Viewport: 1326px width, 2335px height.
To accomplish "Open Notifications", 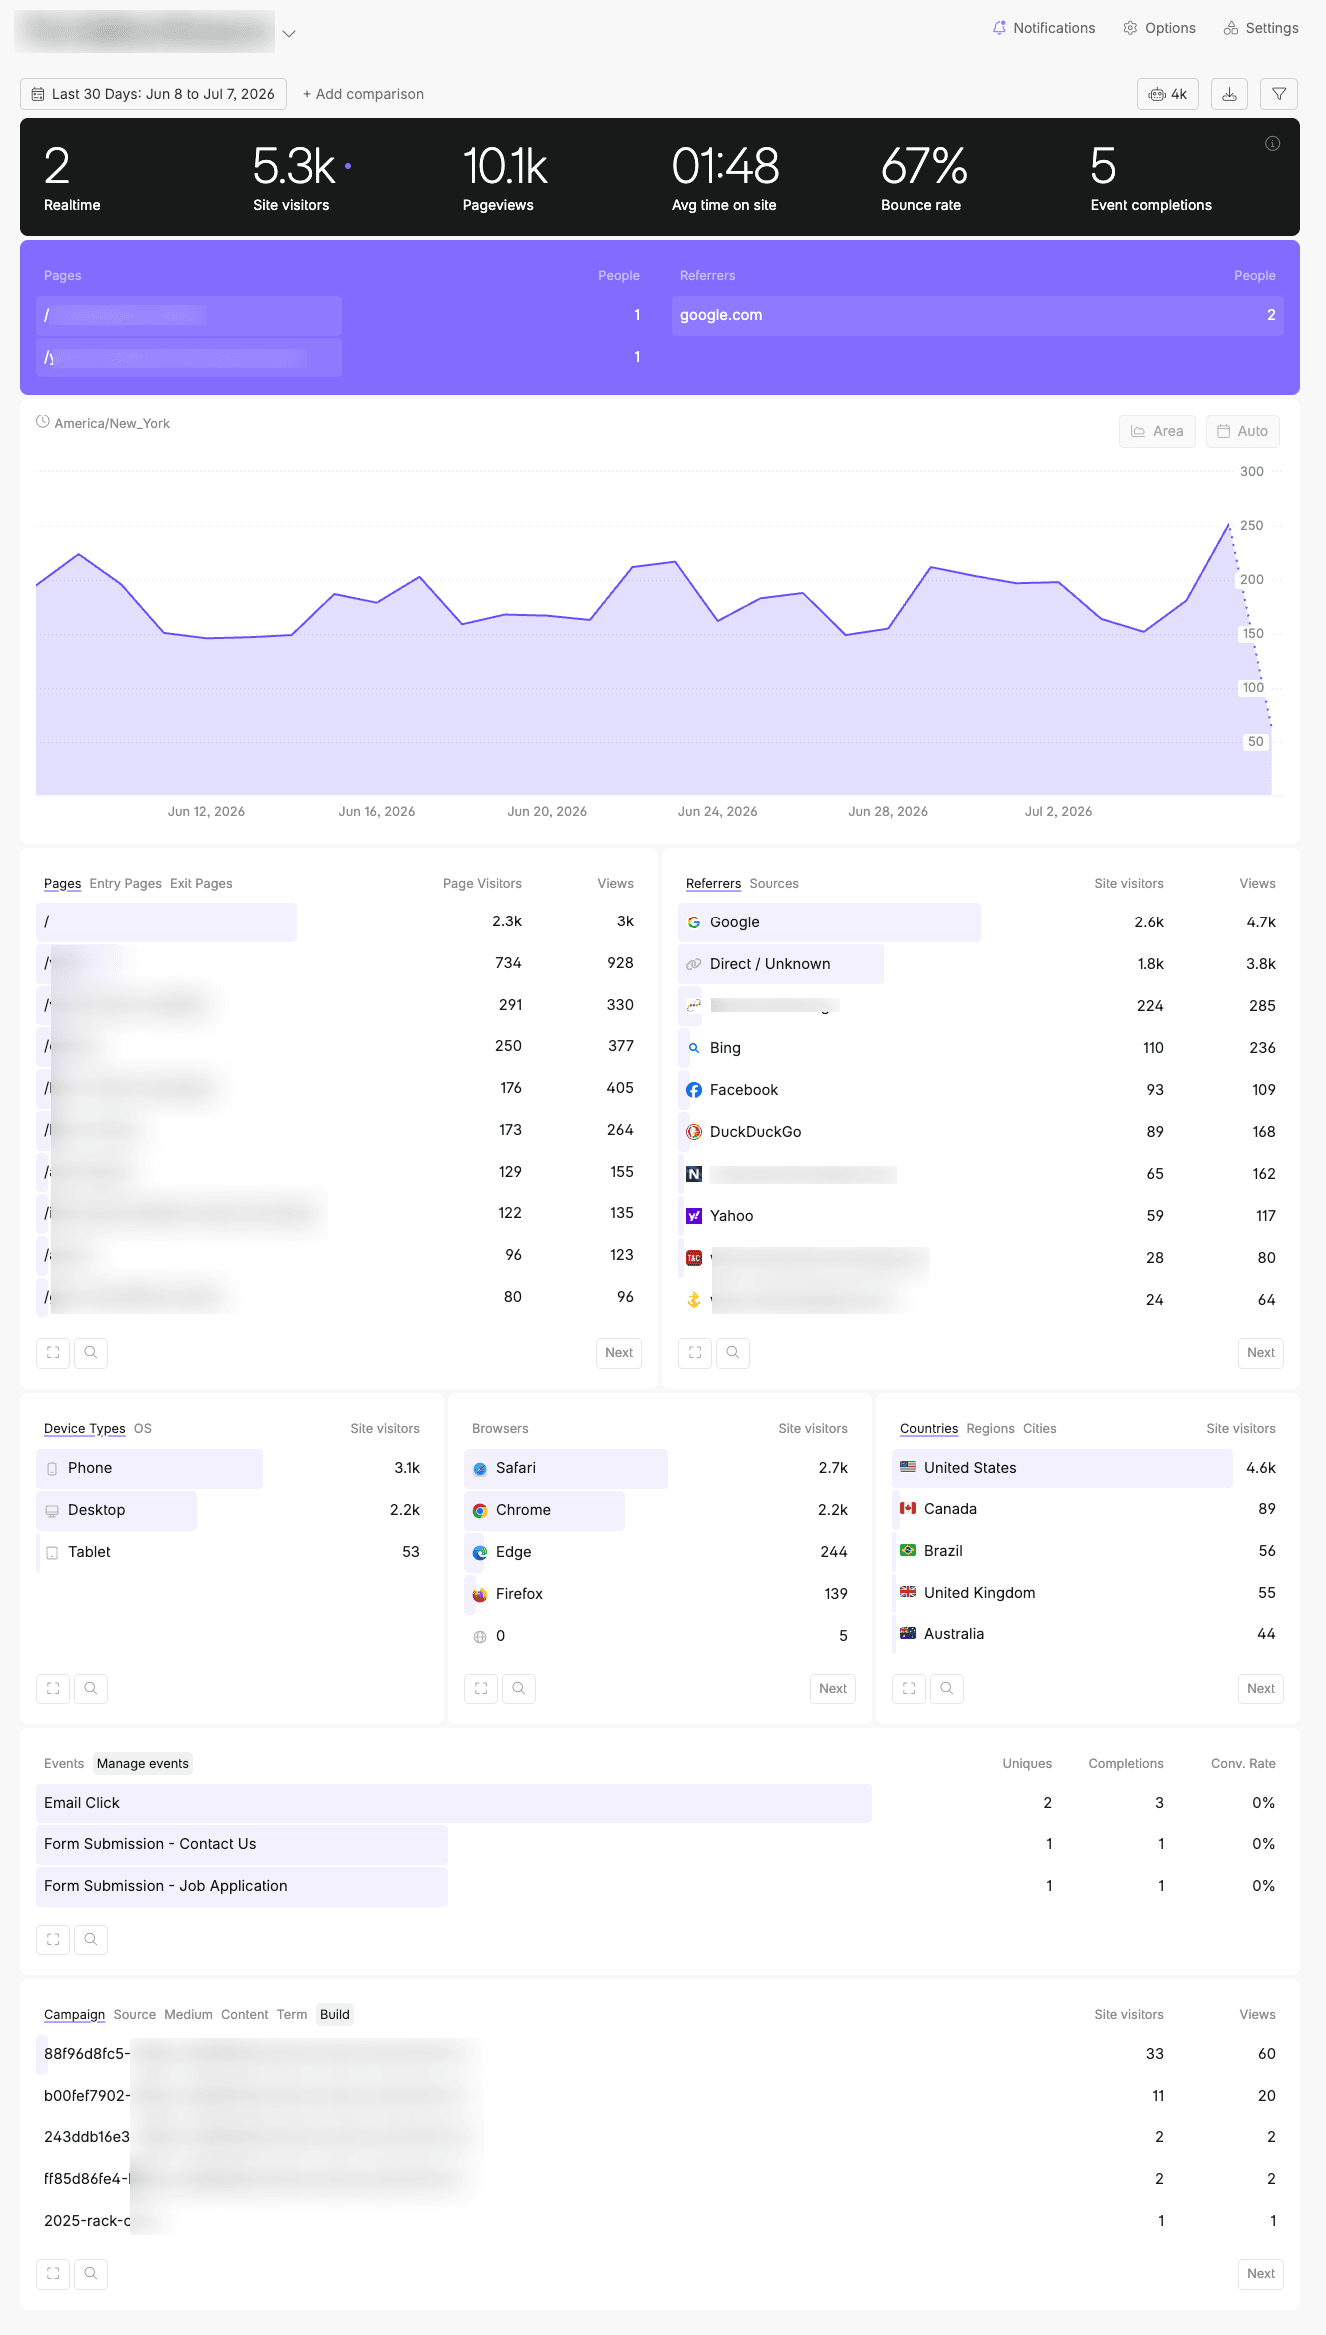I will 1043,28.
